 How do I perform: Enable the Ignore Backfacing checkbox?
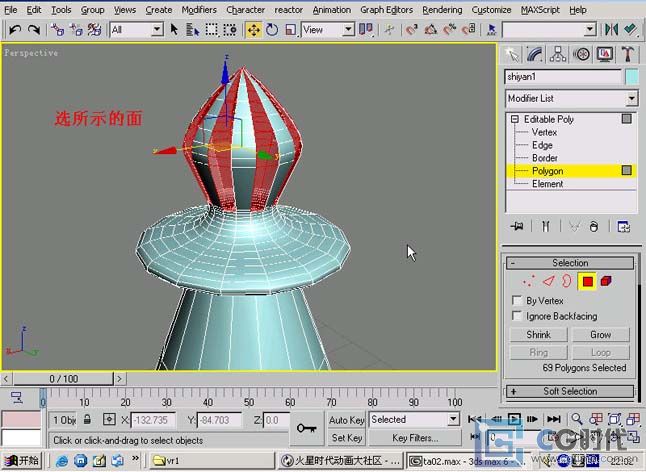tap(516, 316)
